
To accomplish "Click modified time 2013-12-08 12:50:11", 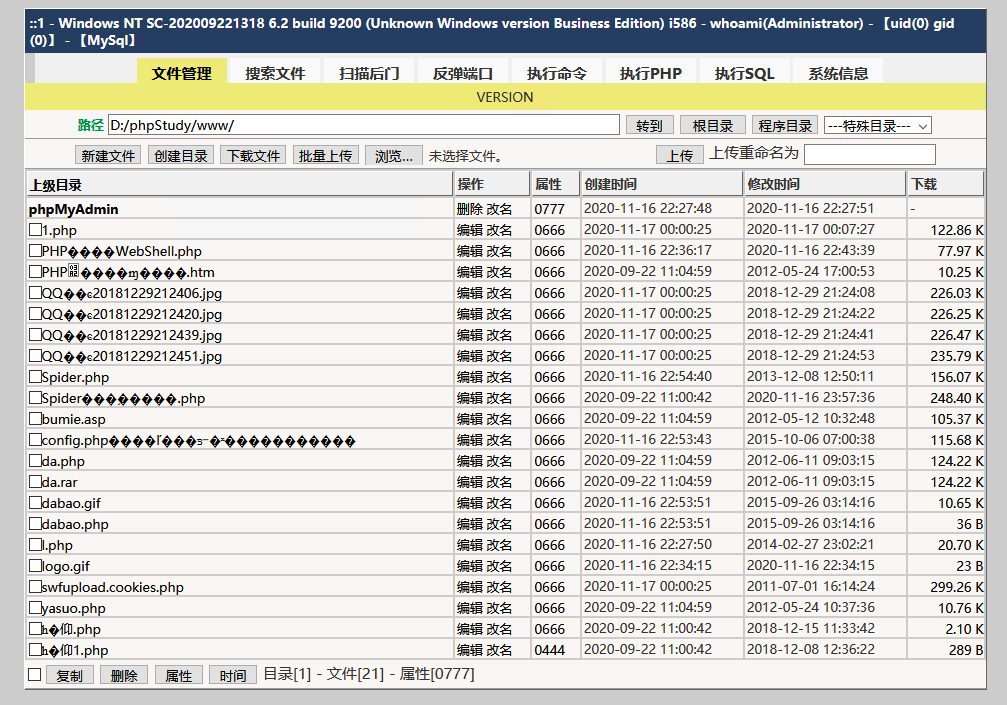I will click(810, 376).
